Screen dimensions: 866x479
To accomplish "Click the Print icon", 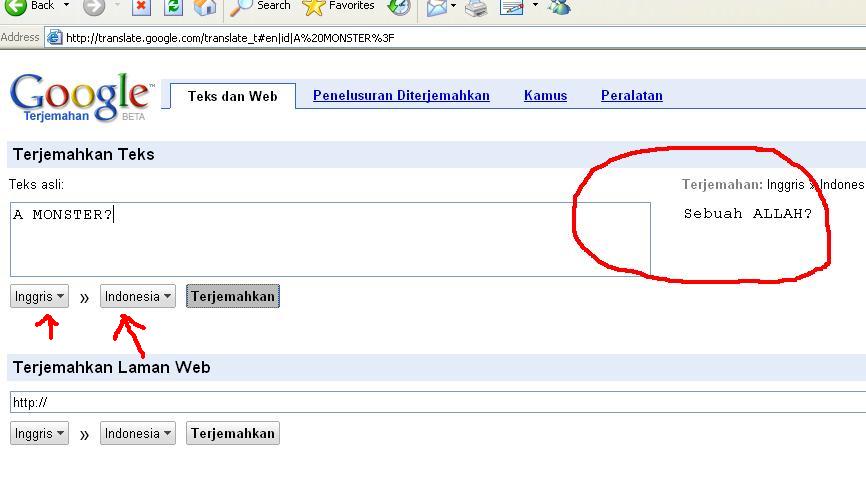I will (476, 7).
